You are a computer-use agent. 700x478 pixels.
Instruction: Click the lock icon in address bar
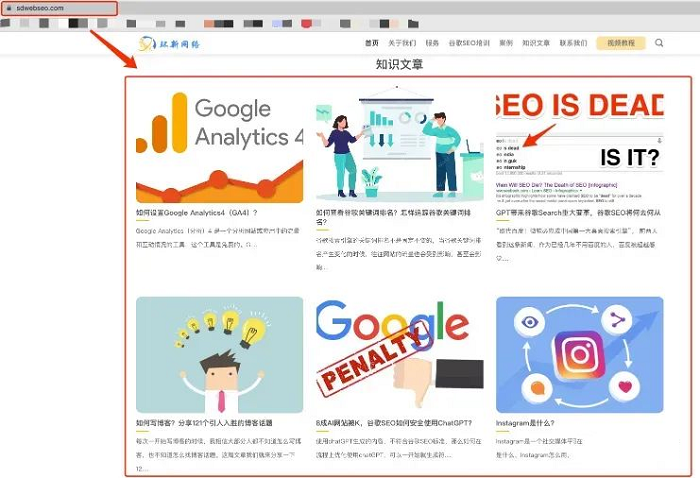9,8
